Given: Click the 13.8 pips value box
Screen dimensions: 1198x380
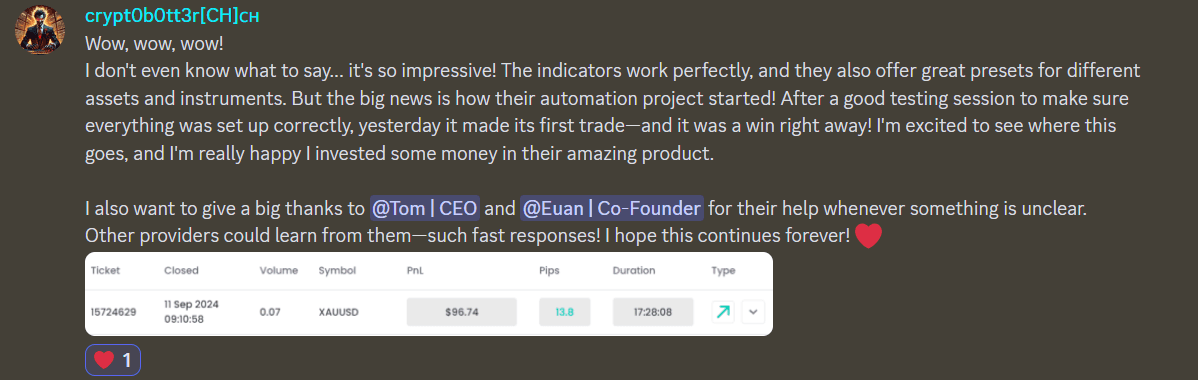Looking at the screenshot, I should click(565, 312).
